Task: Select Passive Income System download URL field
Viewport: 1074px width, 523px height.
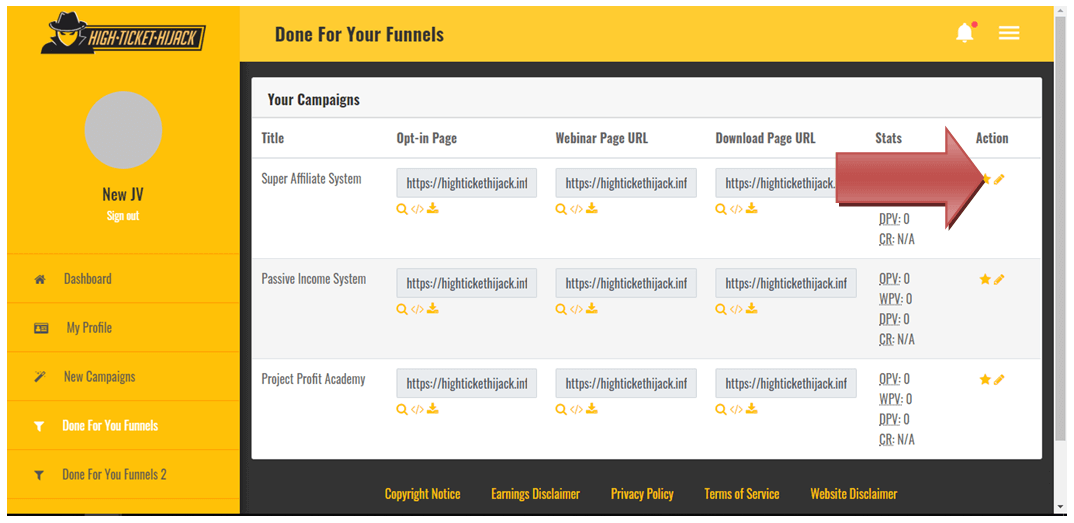Action: 786,283
